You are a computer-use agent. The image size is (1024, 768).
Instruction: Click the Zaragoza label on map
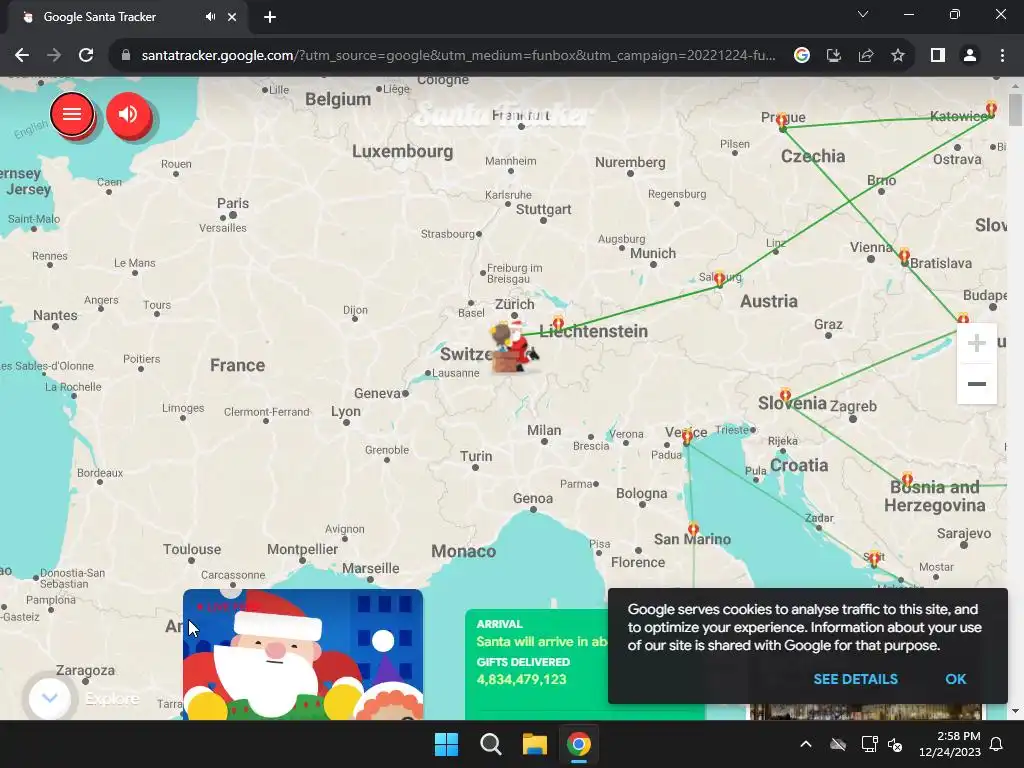(85, 671)
